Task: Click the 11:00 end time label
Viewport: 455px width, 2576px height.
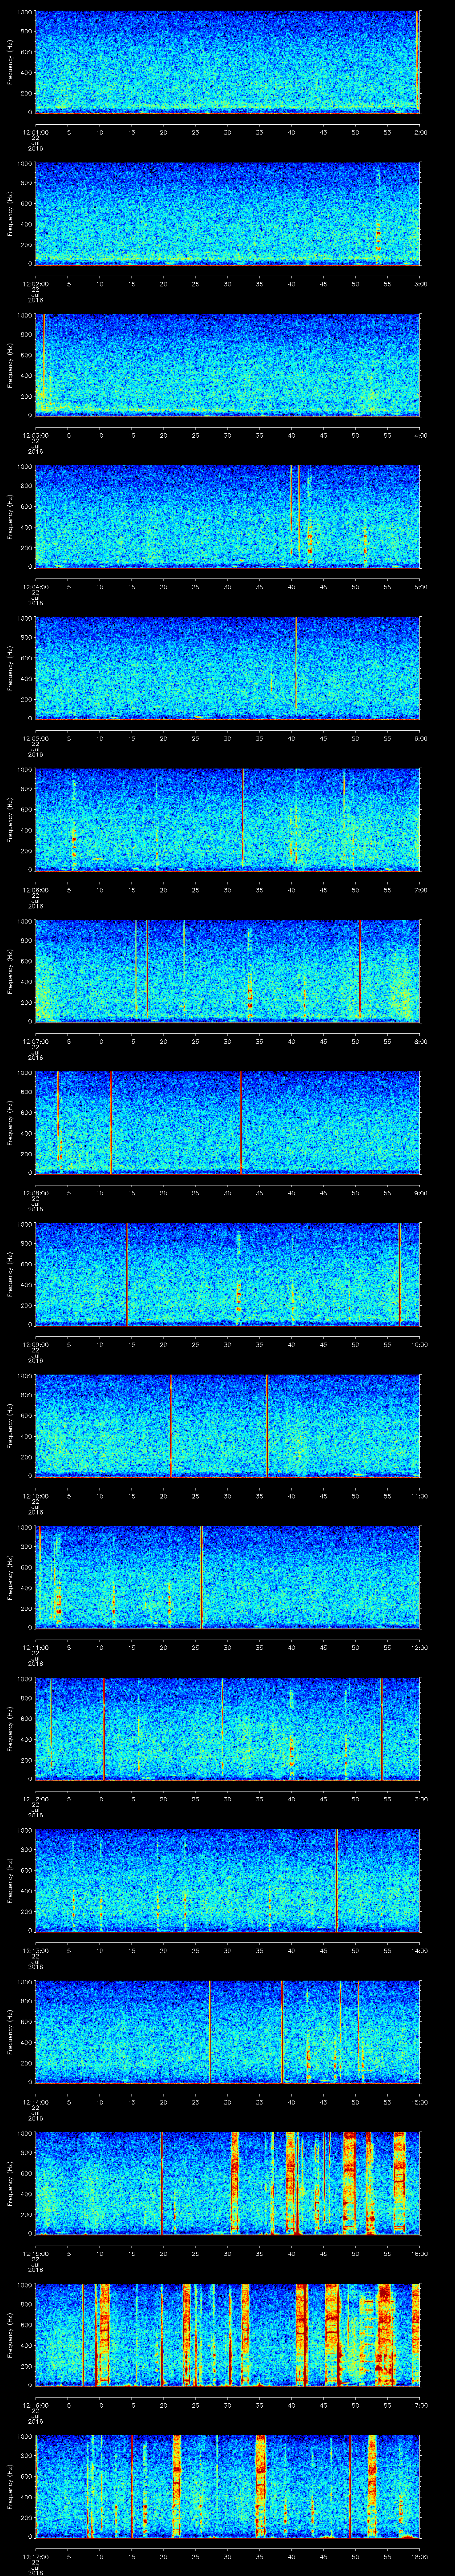Action: 419,1496
